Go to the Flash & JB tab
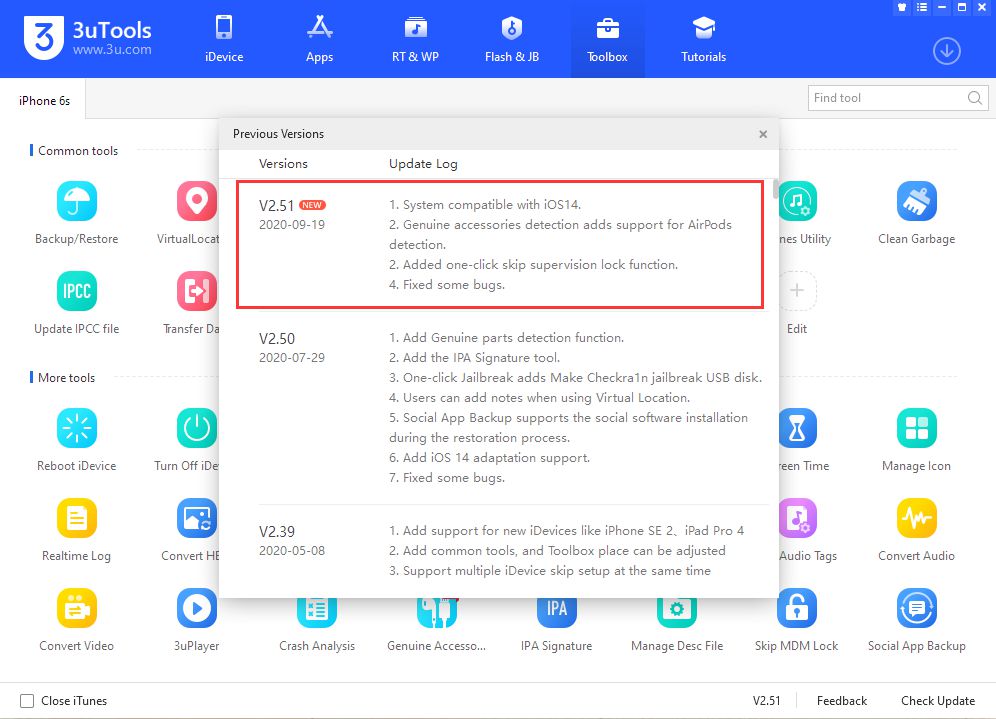Viewport: 996px width, 719px height. pyautogui.click(x=512, y=39)
